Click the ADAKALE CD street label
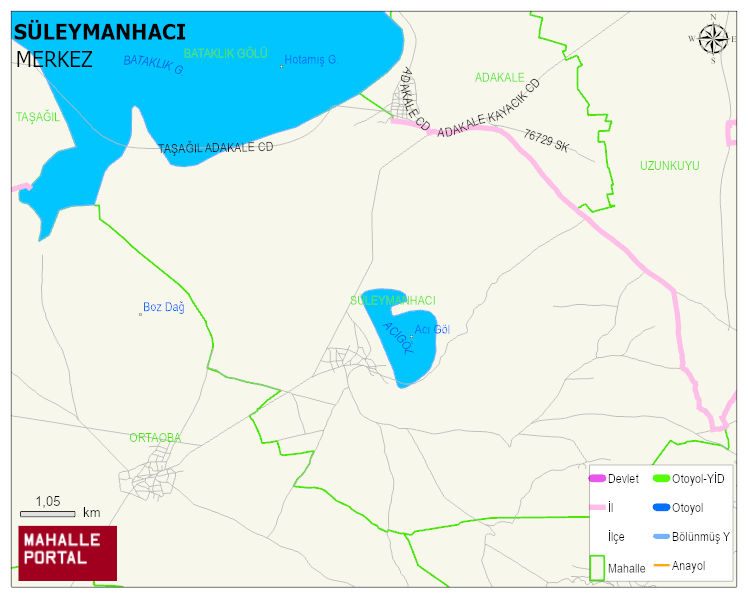The image size is (748, 598). click(414, 98)
